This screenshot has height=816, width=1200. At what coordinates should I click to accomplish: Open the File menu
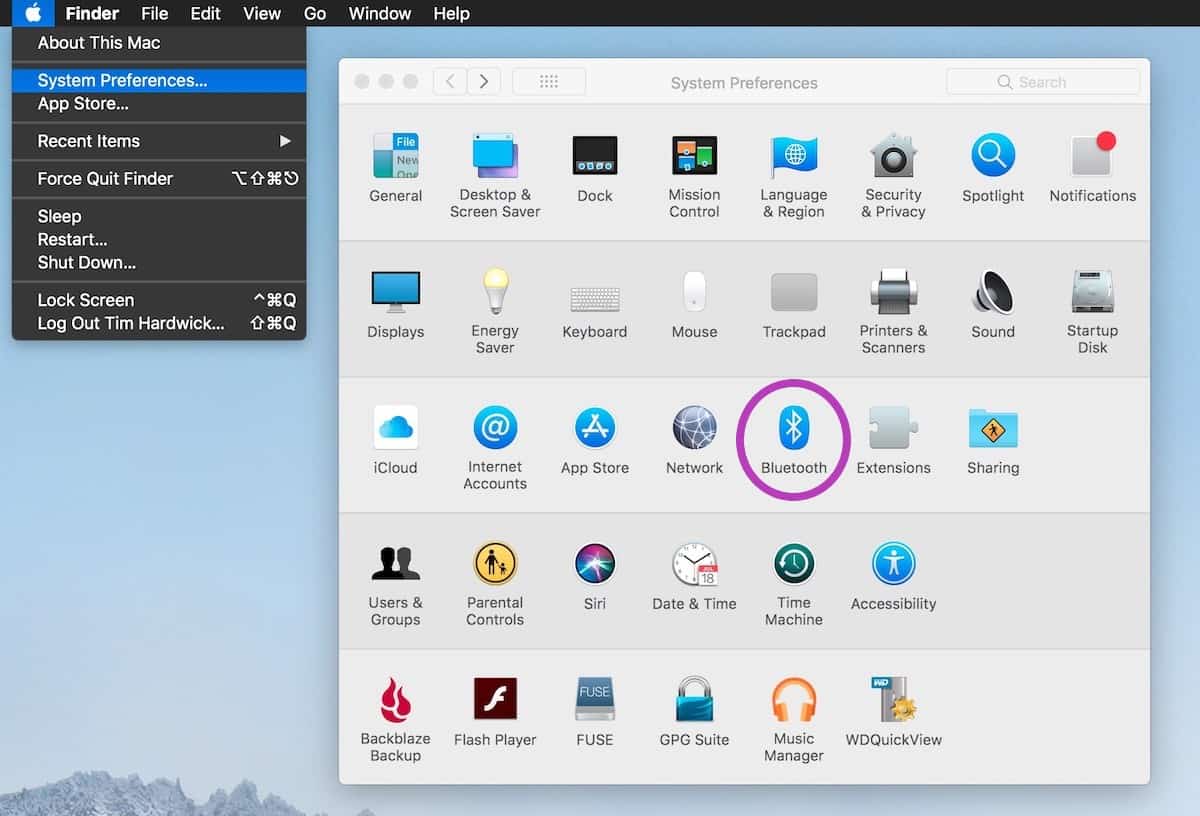[155, 13]
